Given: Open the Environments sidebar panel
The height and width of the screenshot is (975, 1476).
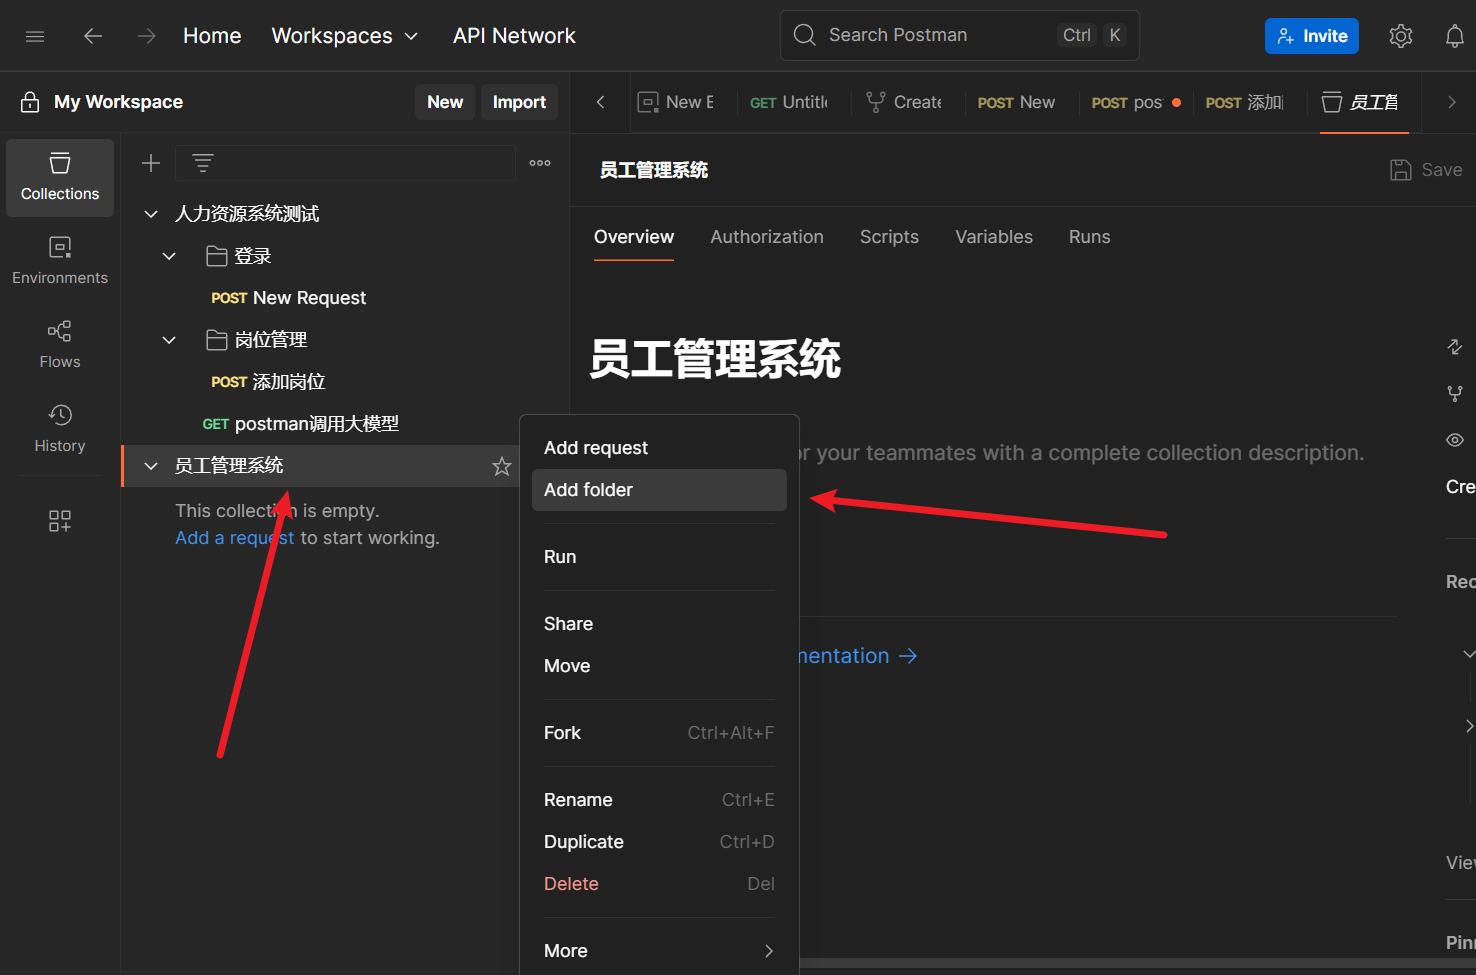Looking at the screenshot, I should pos(60,261).
